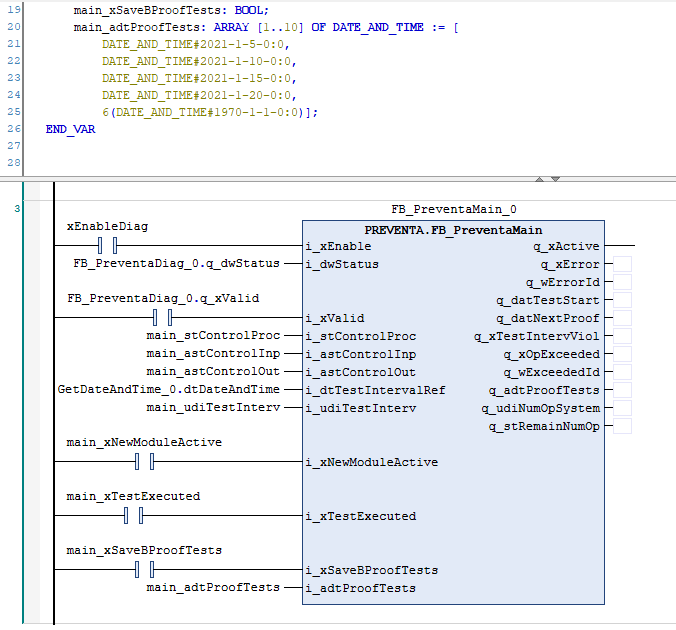Click the FB_PreventaDiag_0.q_xValid contact symbol
The height and width of the screenshot is (630, 676).
tap(163, 317)
